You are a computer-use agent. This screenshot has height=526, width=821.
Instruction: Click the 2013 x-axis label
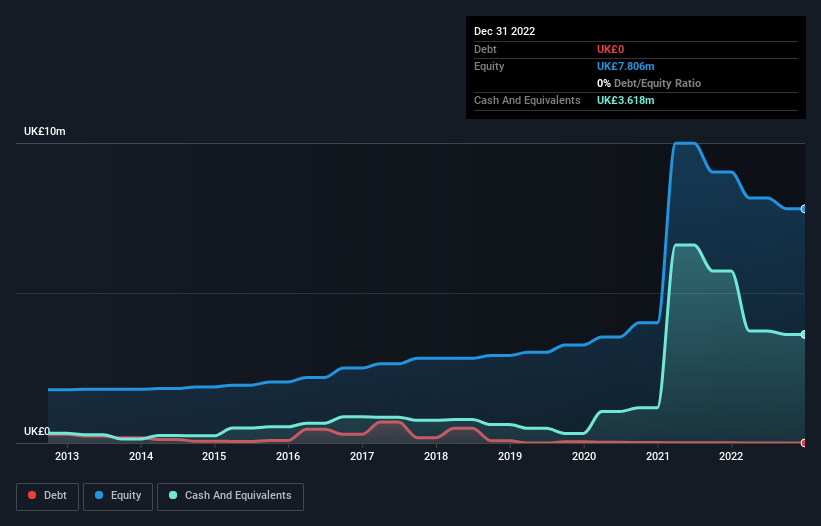coord(67,456)
